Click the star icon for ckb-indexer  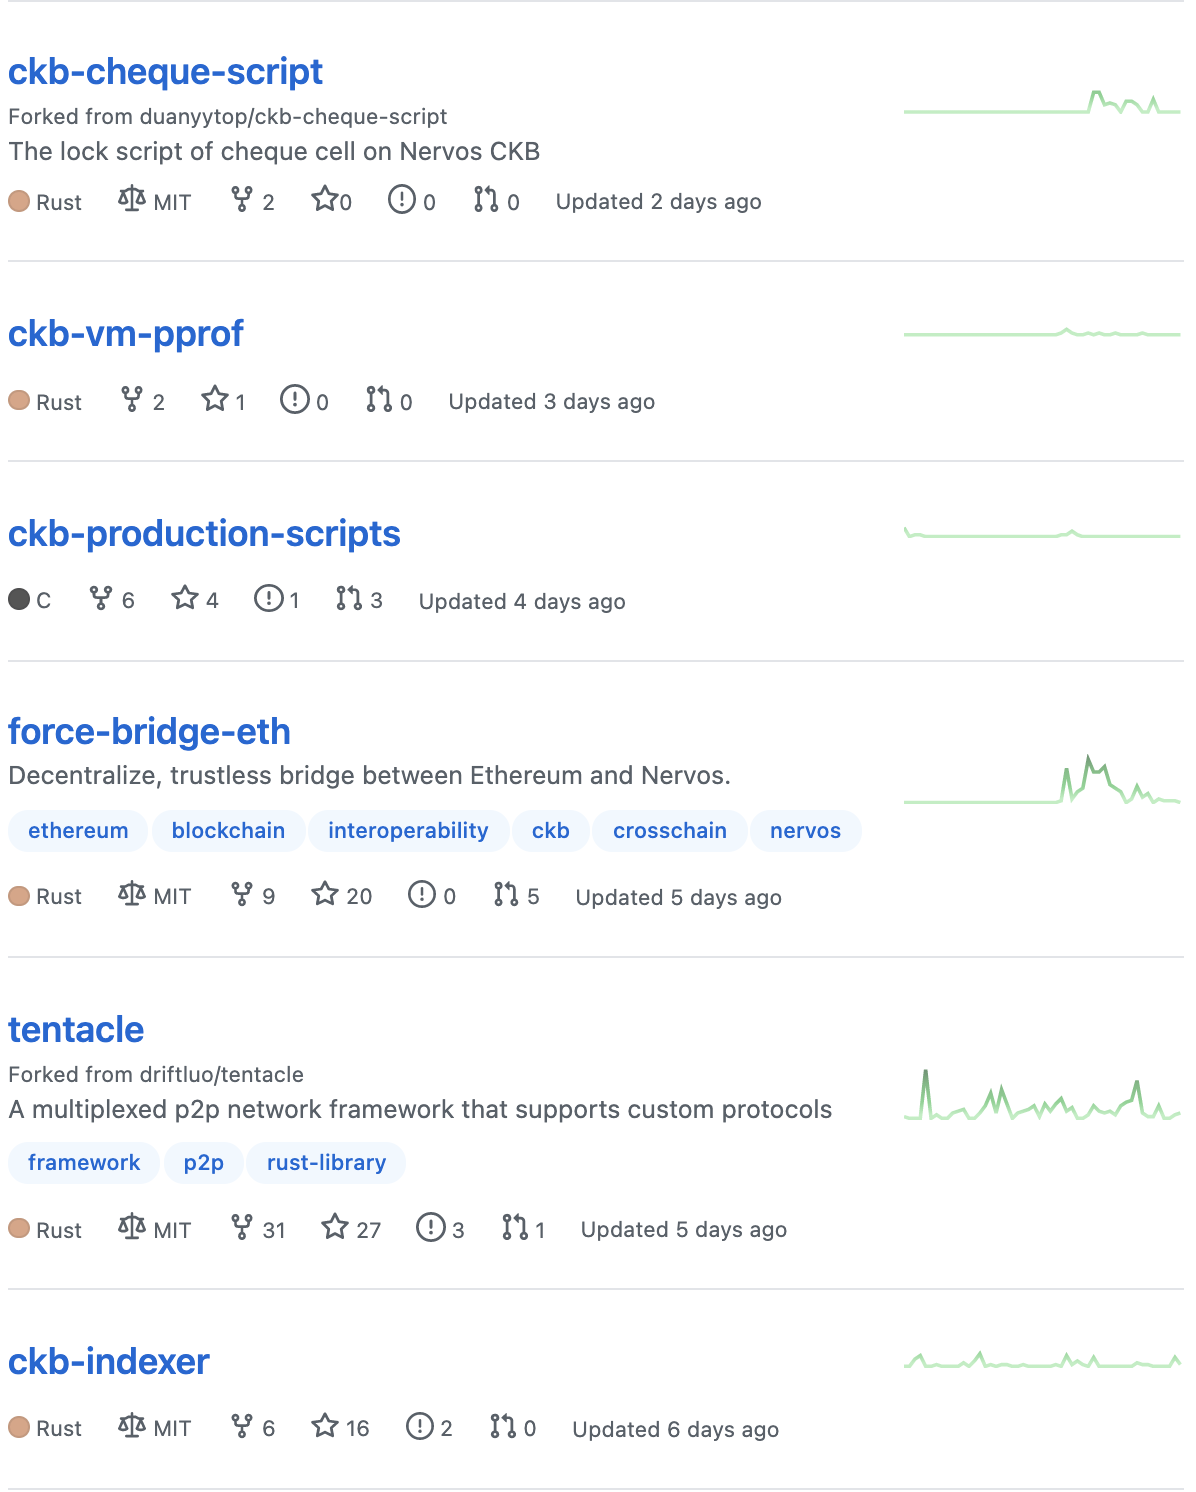click(x=325, y=1425)
